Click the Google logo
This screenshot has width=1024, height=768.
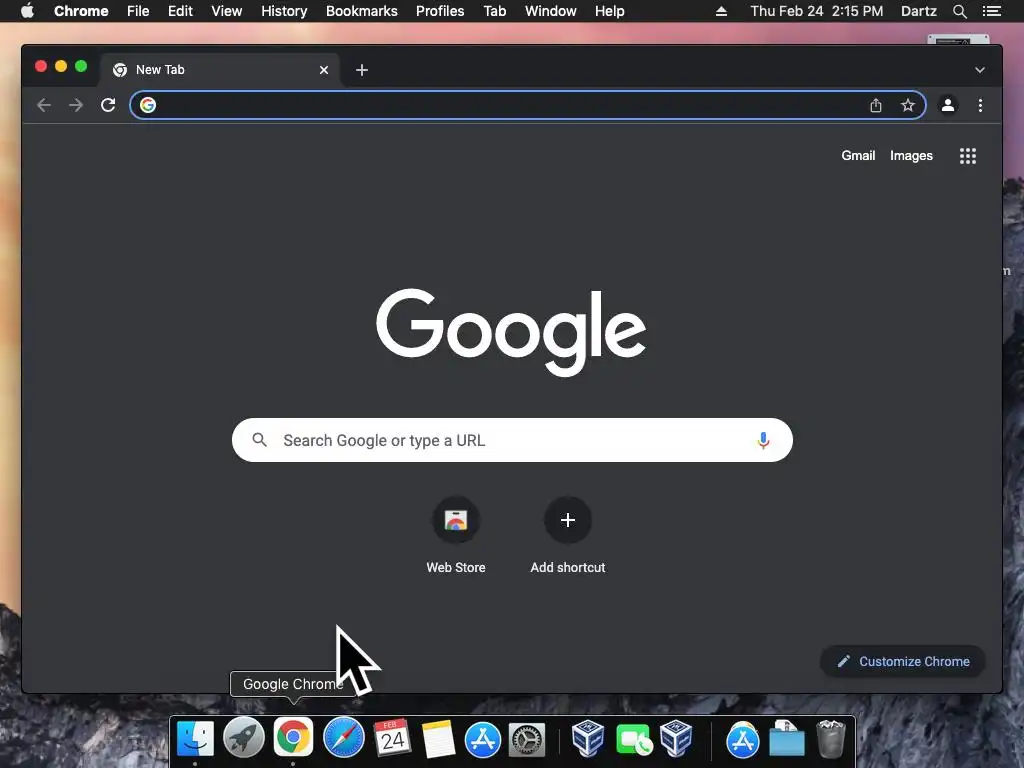pos(511,332)
